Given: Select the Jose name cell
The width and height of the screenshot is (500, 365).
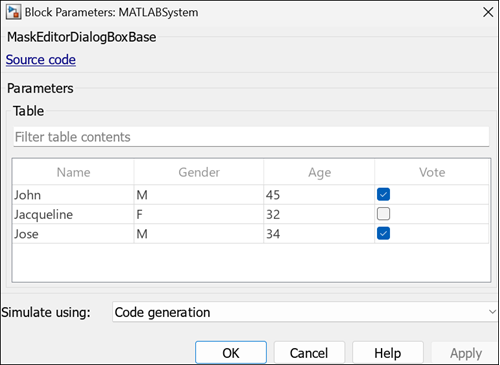Looking at the screenshot, I should coord(73,234).
